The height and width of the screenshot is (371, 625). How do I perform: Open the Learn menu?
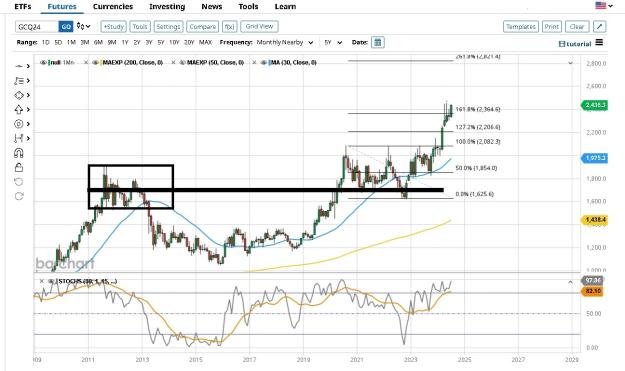tap(285, 6)
